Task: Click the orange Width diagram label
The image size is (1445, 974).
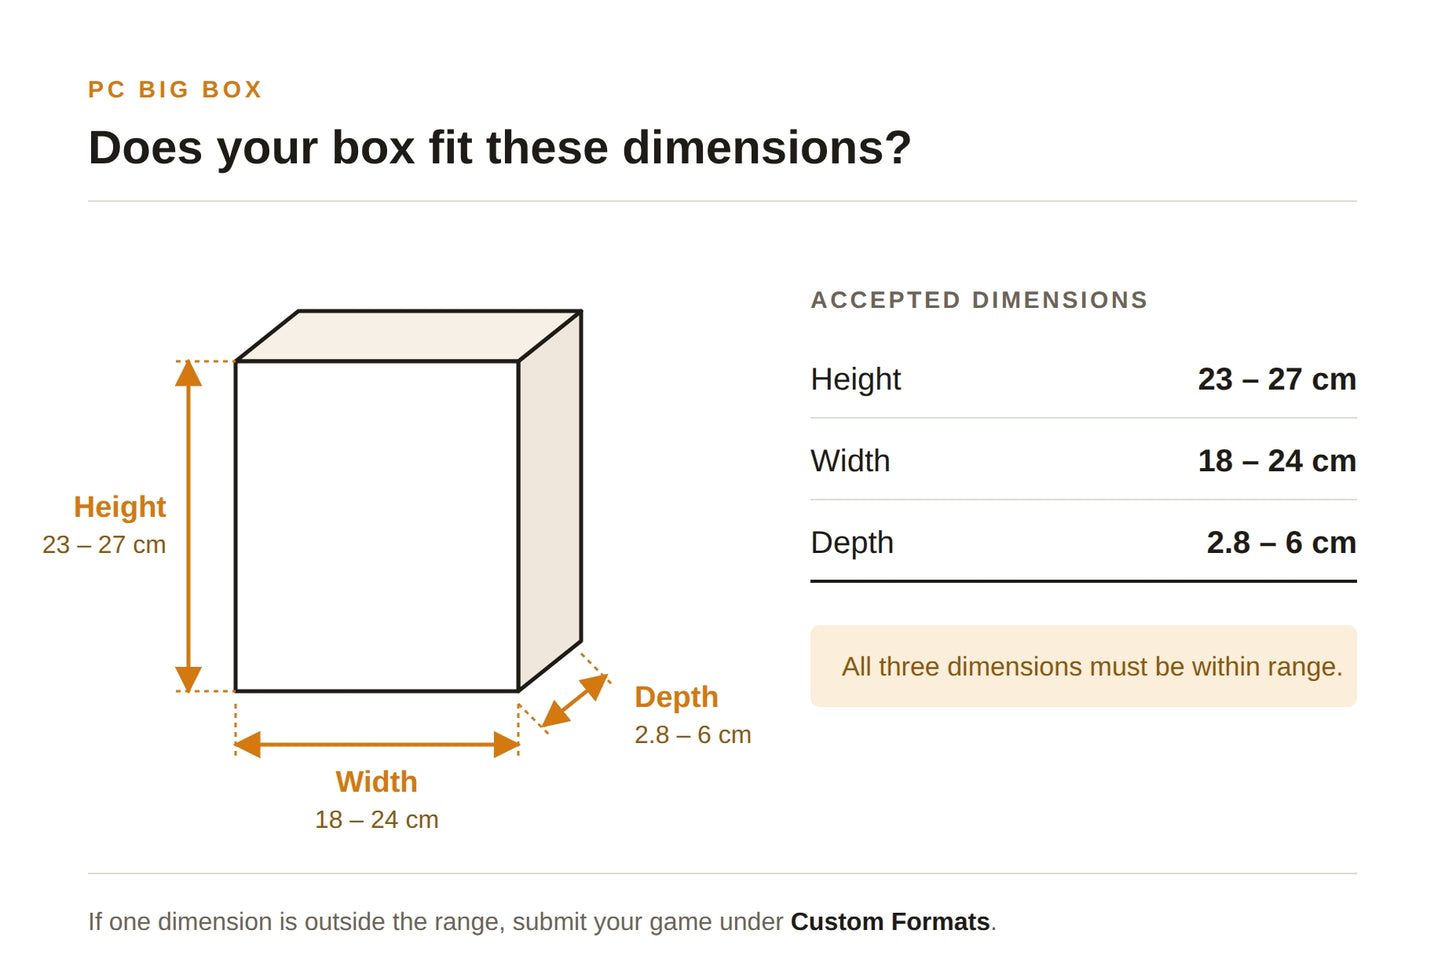Action: [x=376, y=782]
